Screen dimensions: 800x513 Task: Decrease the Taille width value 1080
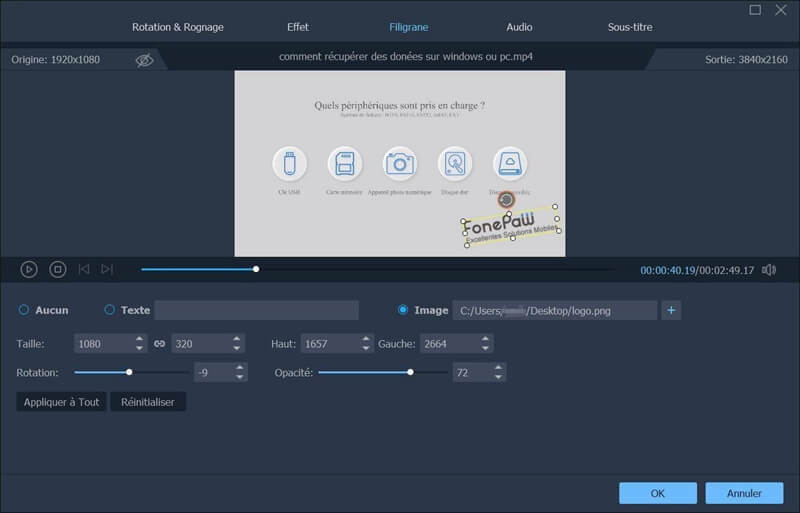pos(139,348)
